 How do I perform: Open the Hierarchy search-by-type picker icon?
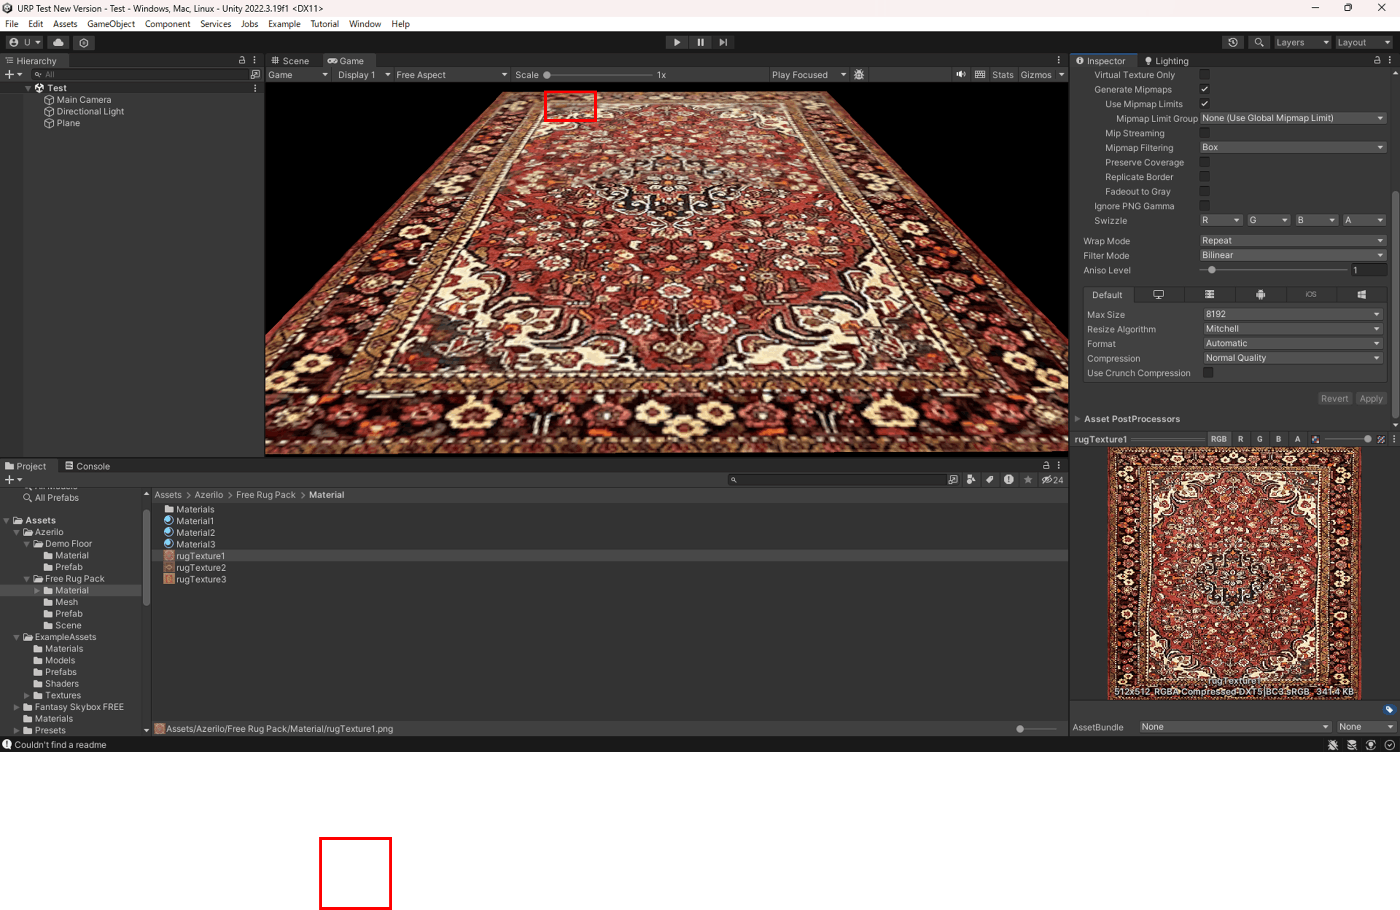pyautogui.click(x=255, y=75)
